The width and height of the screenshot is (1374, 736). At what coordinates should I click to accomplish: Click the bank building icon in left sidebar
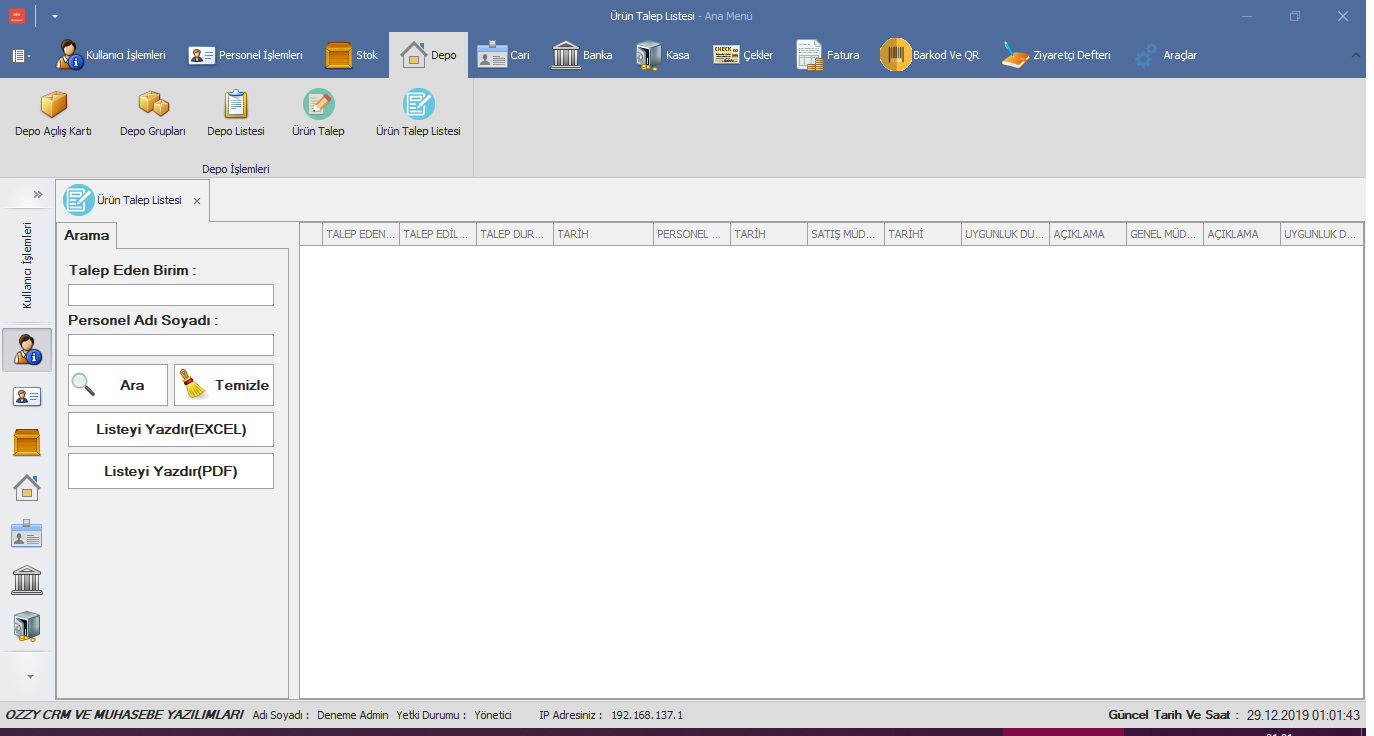[x=27, y=580]
